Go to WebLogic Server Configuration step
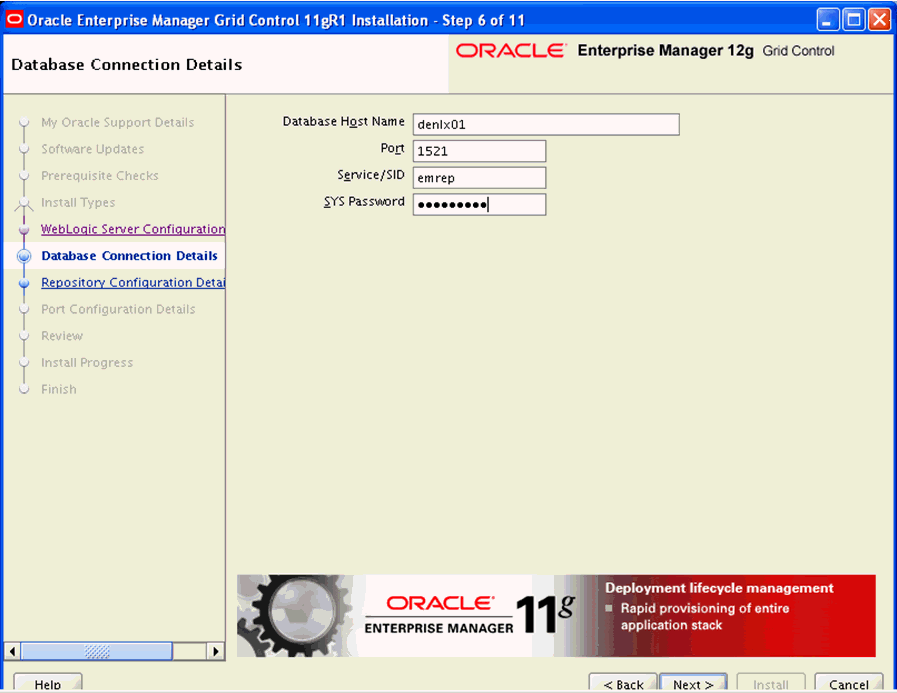897x693 pixels. click(133, 229)
